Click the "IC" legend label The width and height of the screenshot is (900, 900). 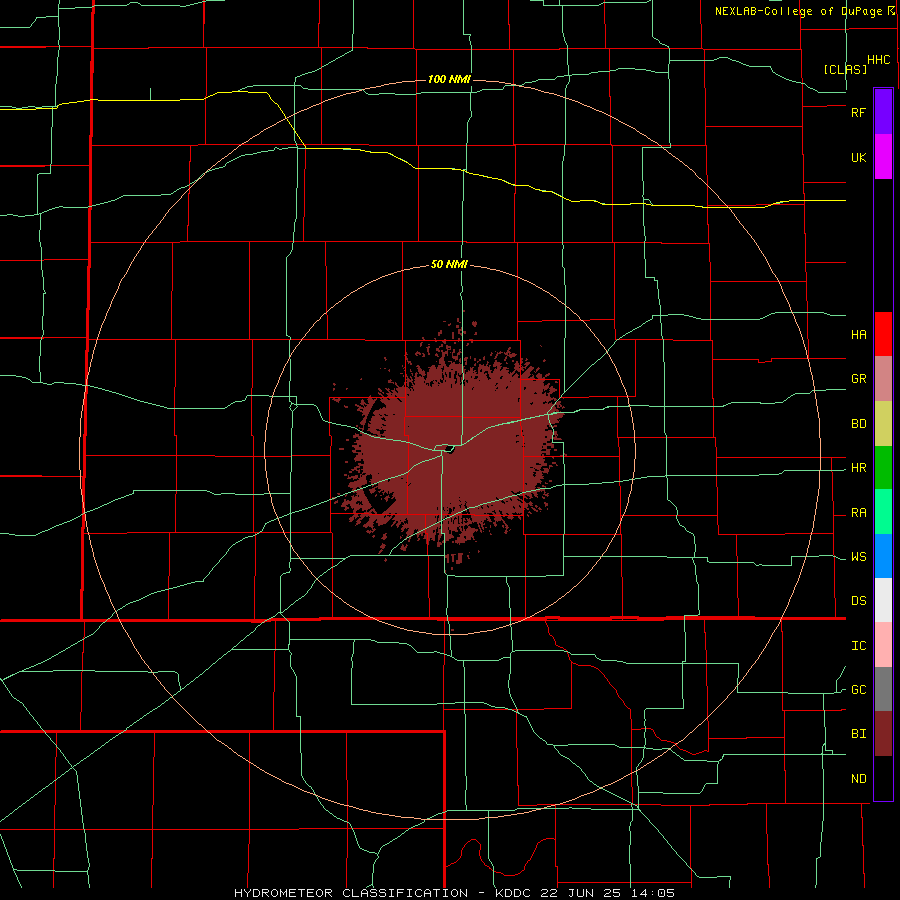click(858, 646)
